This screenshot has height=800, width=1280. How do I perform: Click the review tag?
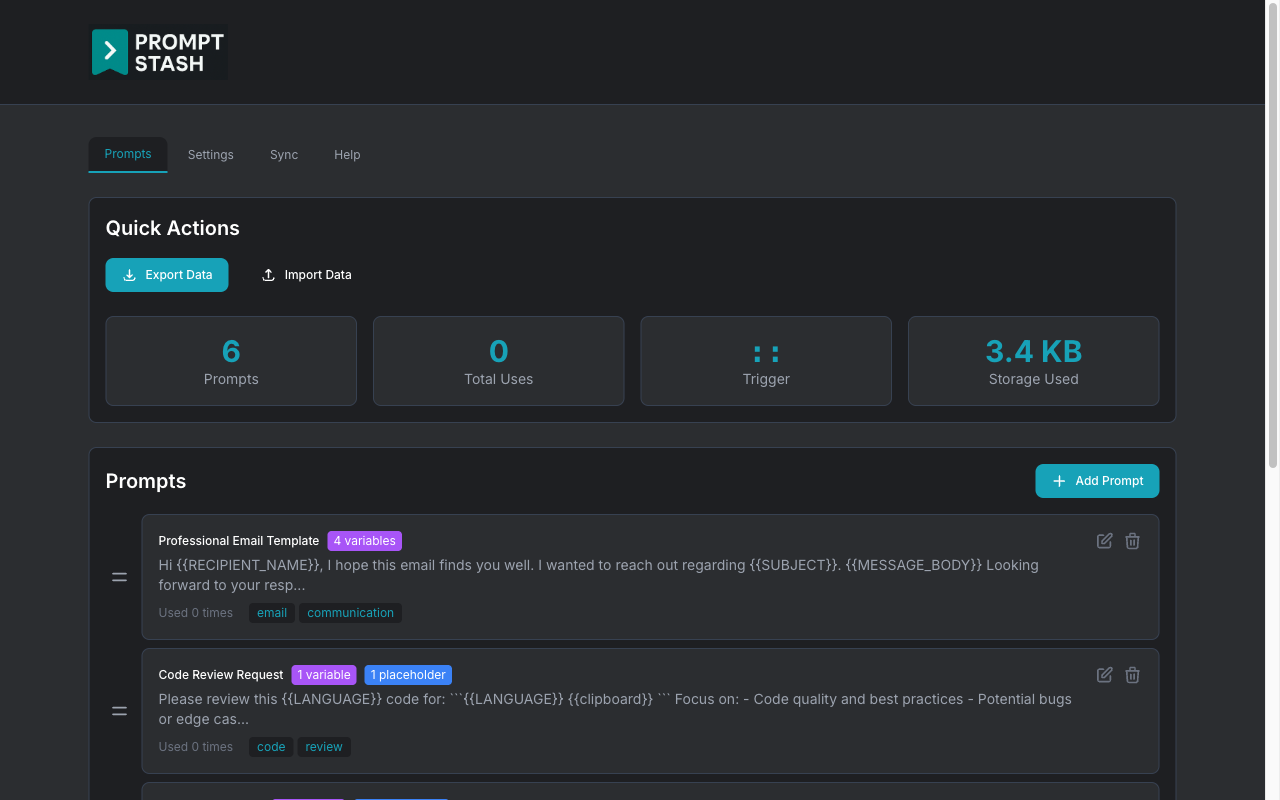tap(324, 747)
